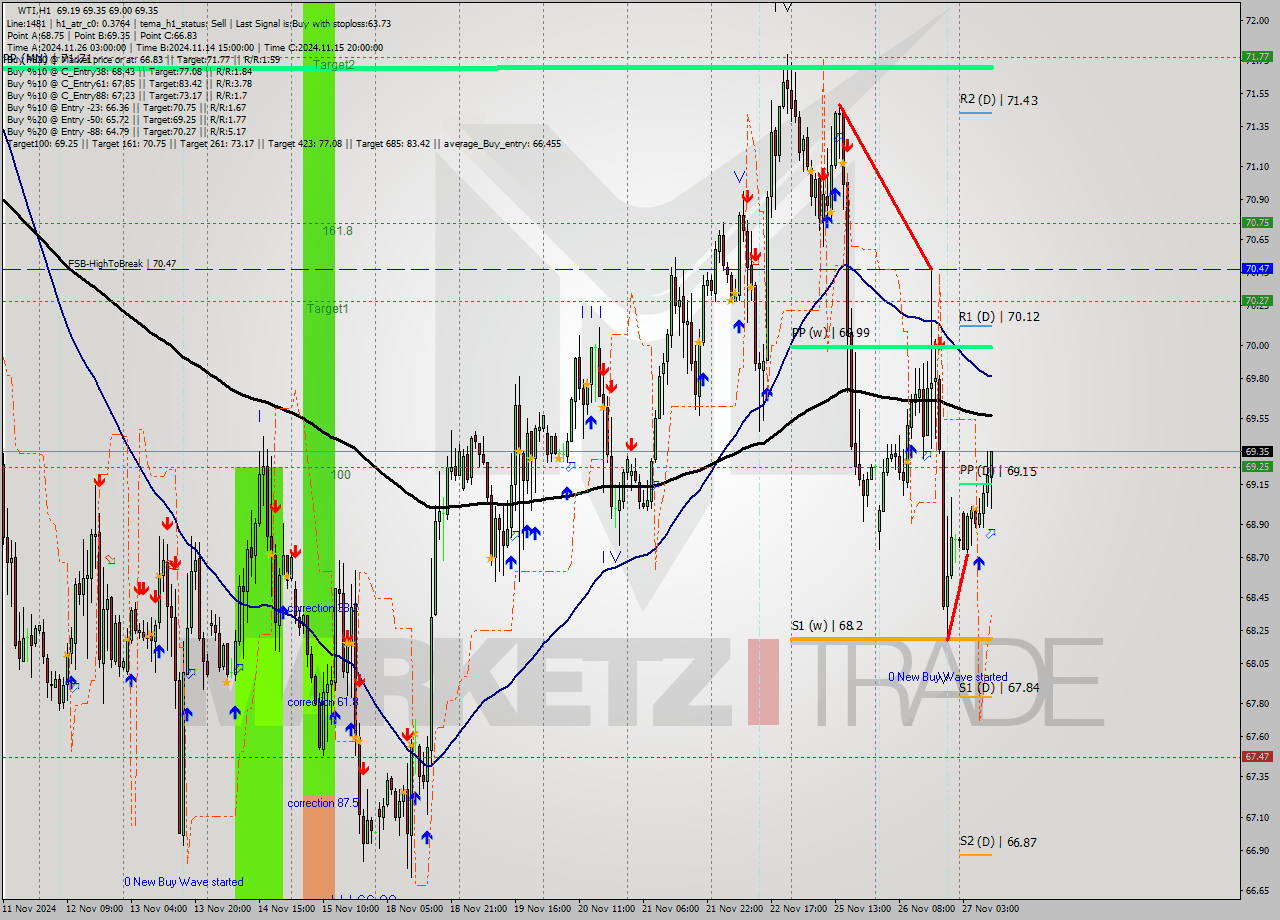
Task: Click the '15 Nov 10:00' time axis label
Action: (350, 910)
